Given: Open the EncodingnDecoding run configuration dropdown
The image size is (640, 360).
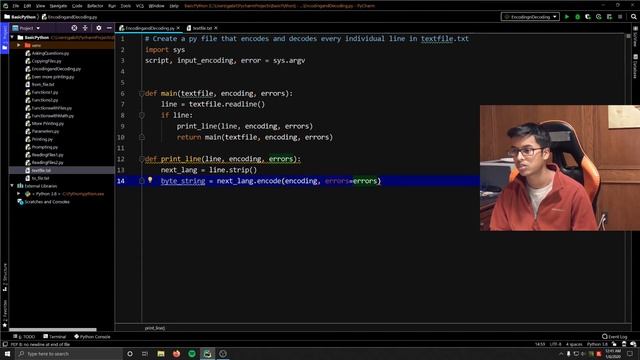Looking at the screenshot, I should click(530, 17).
